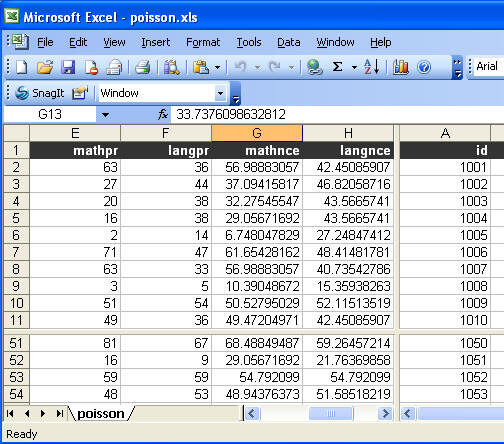Open Excel Help question mark icon
Viewport: 504px width, 444px height.
pos(424,68)
